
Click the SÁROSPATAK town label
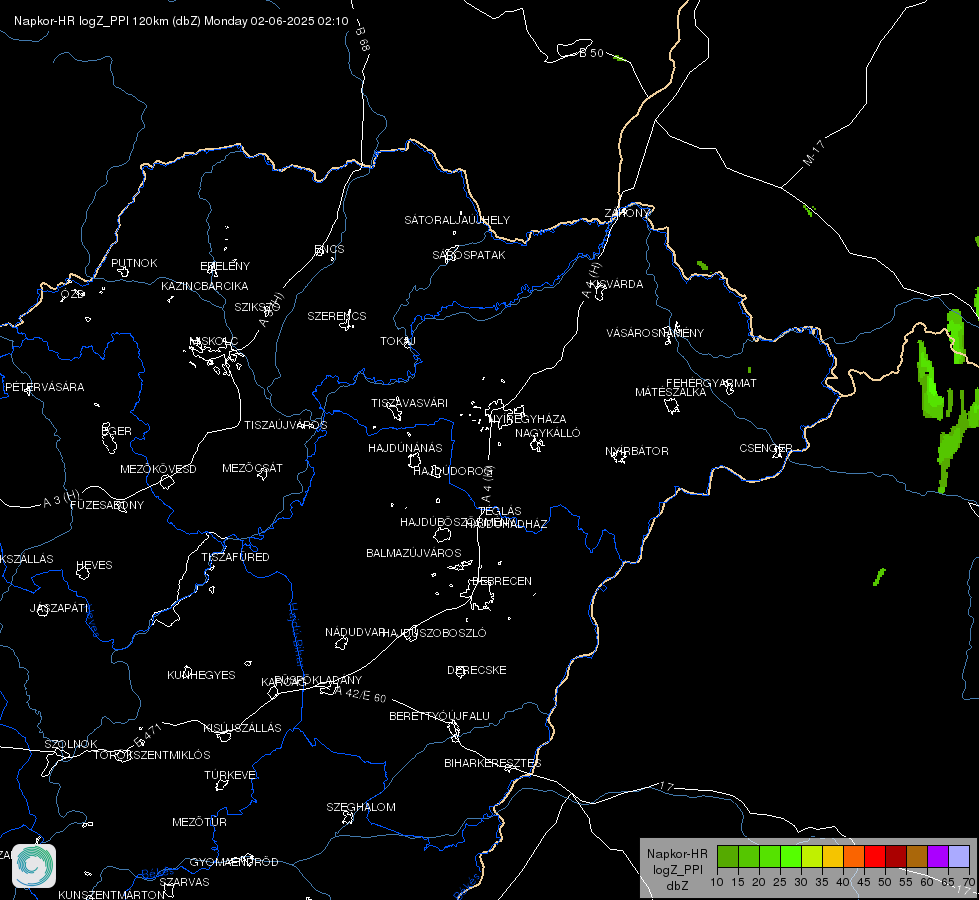[x=469, y=255]
